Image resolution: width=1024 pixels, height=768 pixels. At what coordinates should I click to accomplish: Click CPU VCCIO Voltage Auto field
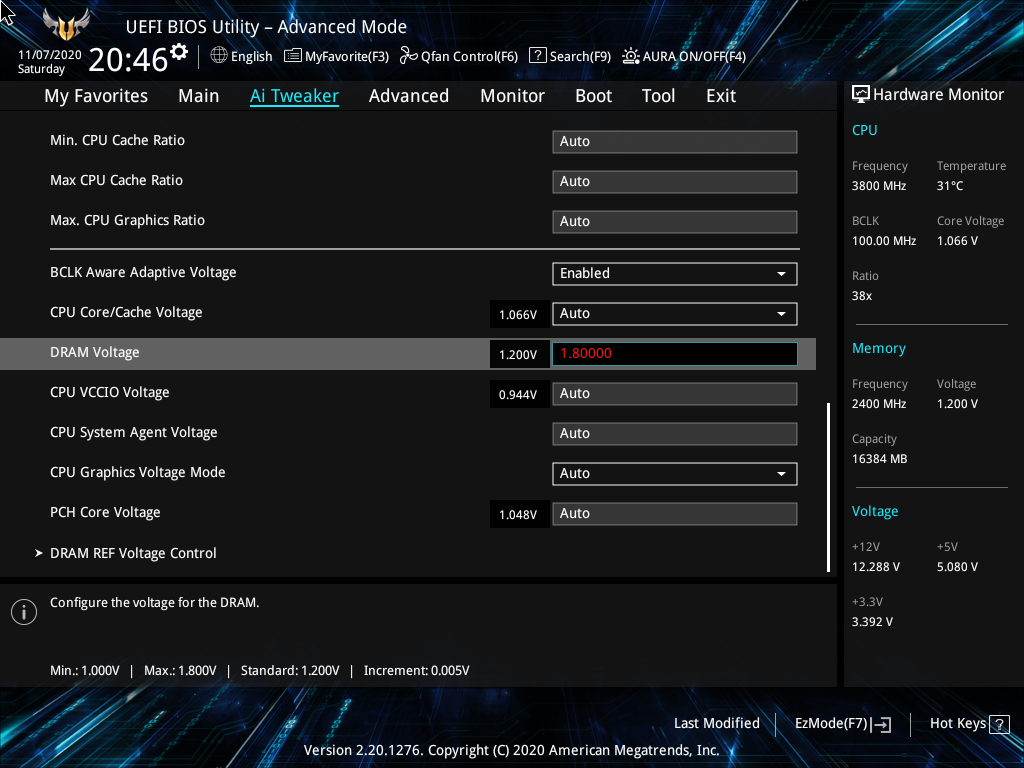pos(675,394)
